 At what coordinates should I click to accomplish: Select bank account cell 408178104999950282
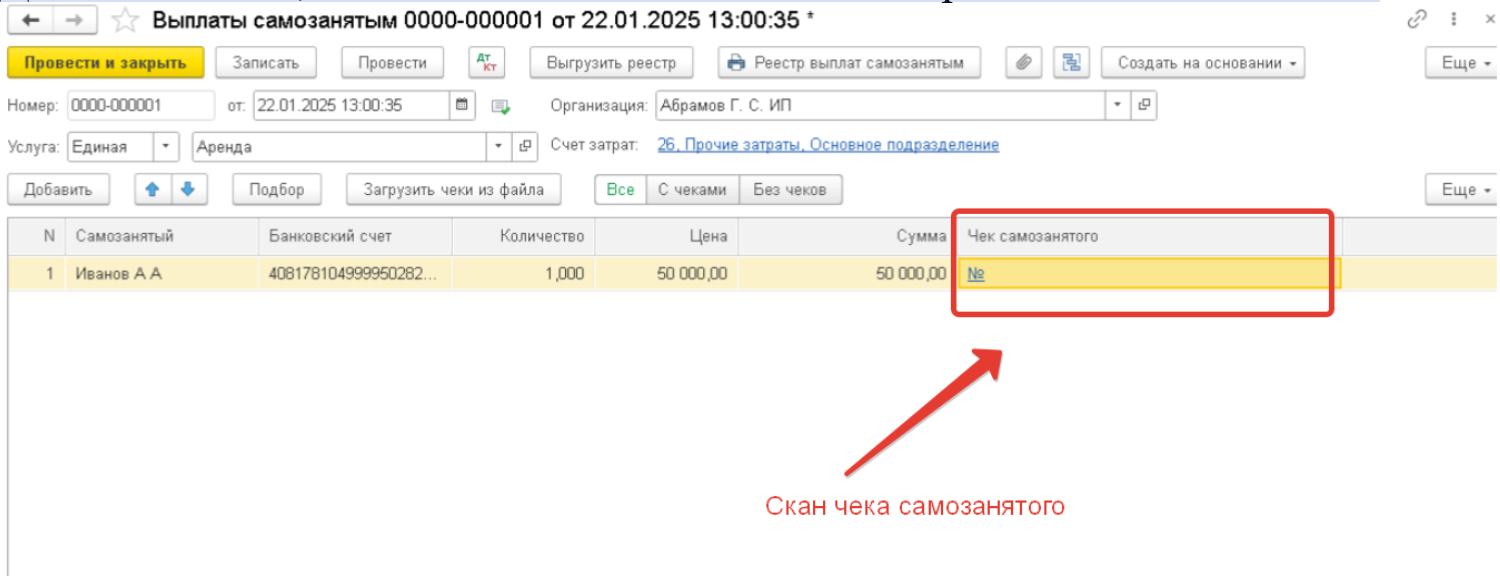355,273
